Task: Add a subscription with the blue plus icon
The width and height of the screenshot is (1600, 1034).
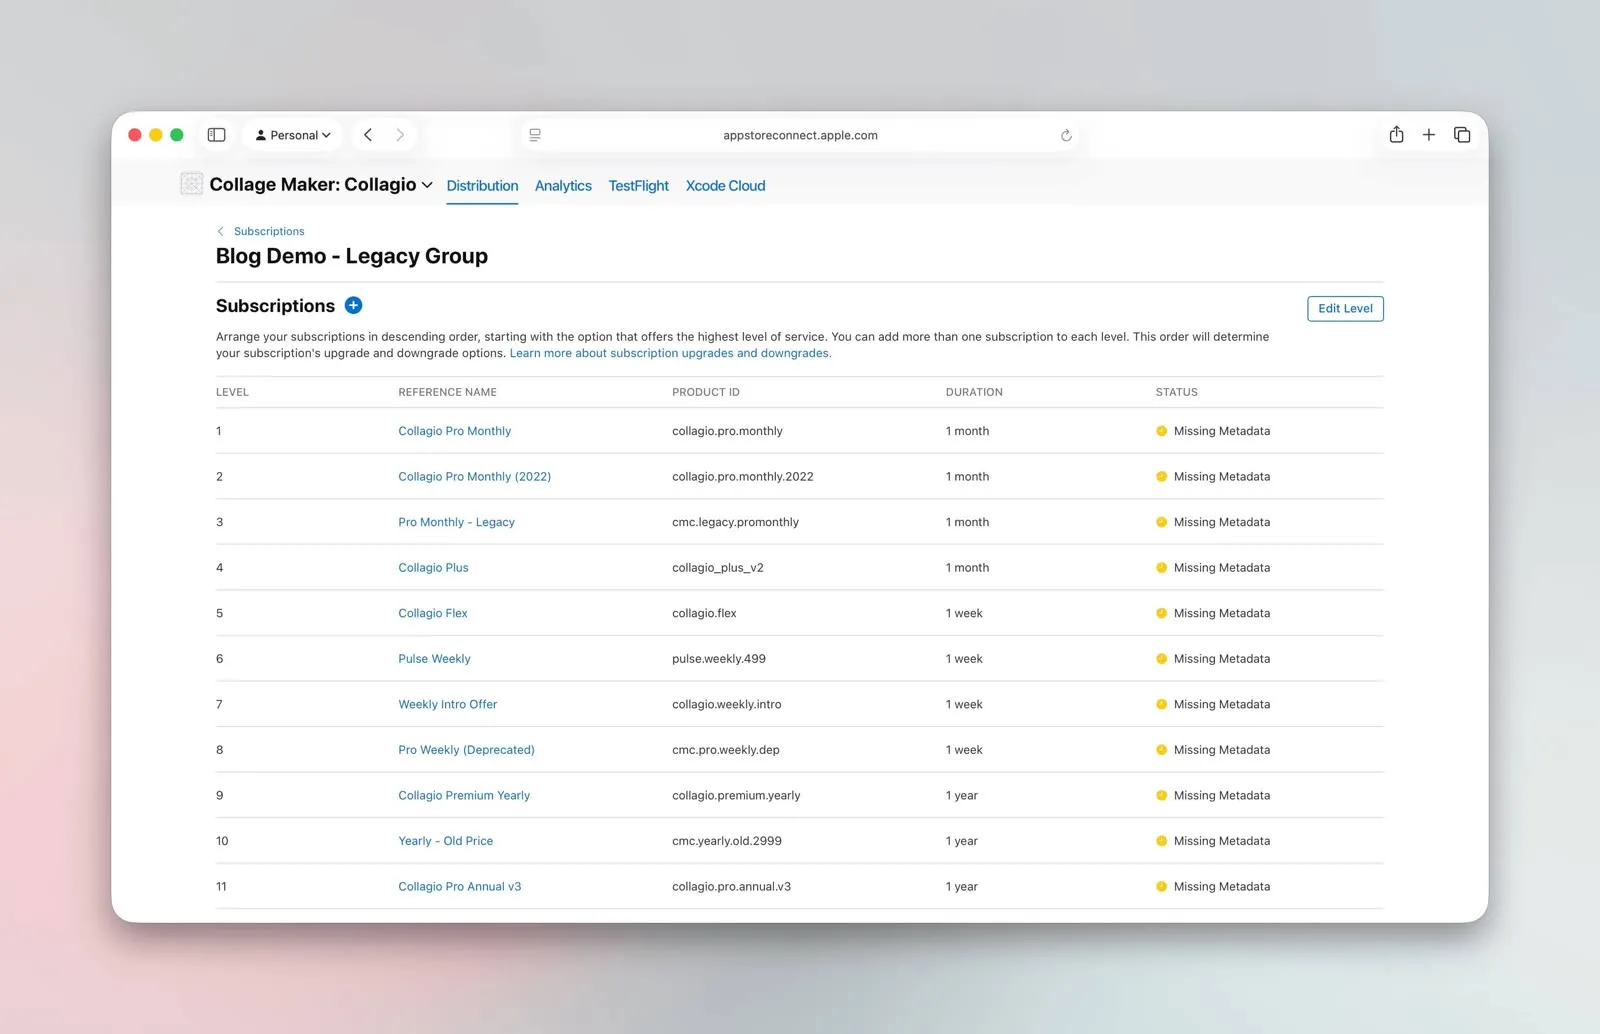Action: pyautogui.click(x=353, y=305)
